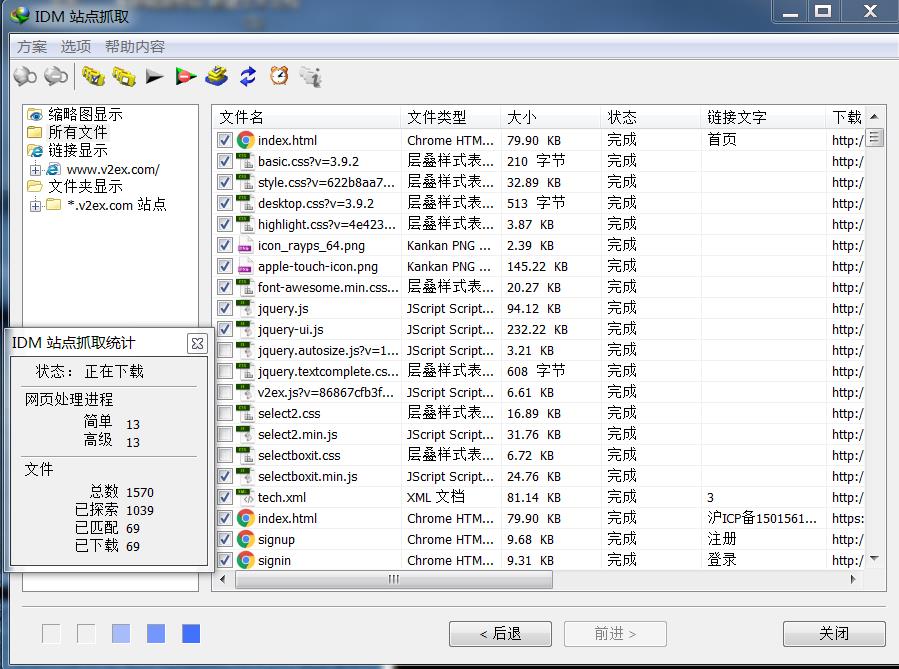Viewport: 899px width, 669px height.
Task: Uncheck the tech.xml checkbox
Action: point(225,498)
